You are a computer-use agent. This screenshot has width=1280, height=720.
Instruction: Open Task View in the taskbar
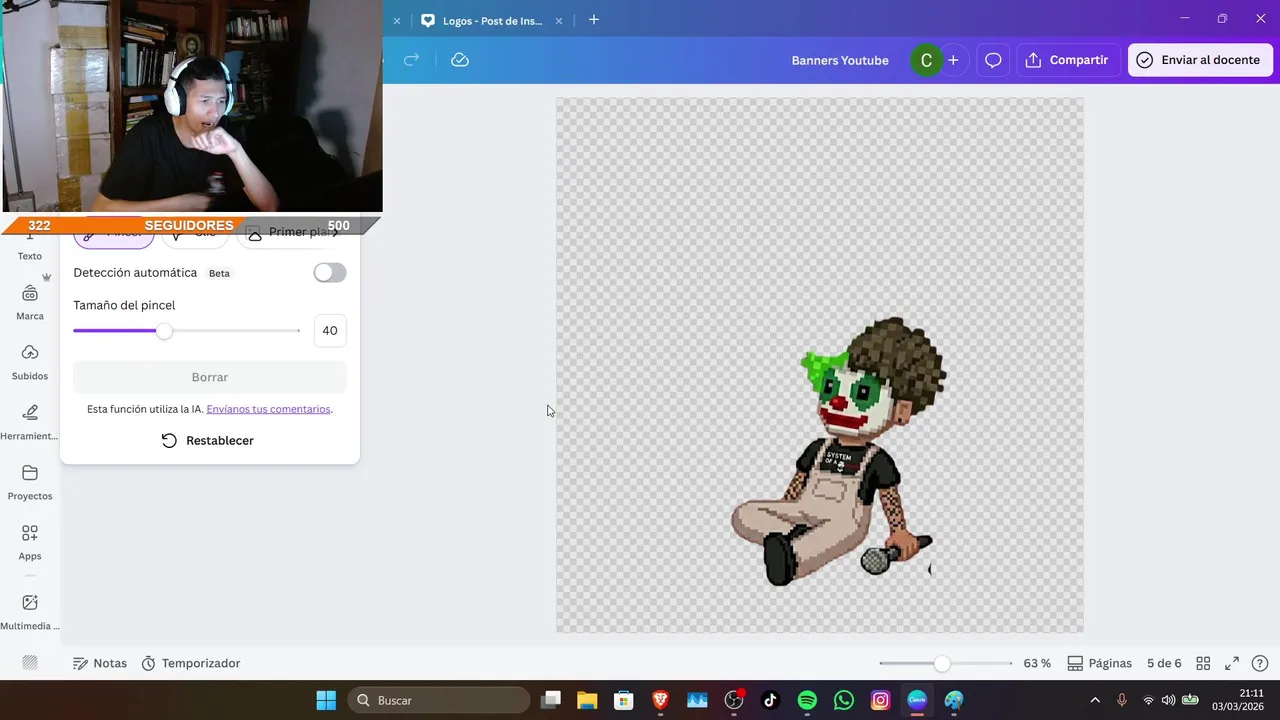coord(551,700)
